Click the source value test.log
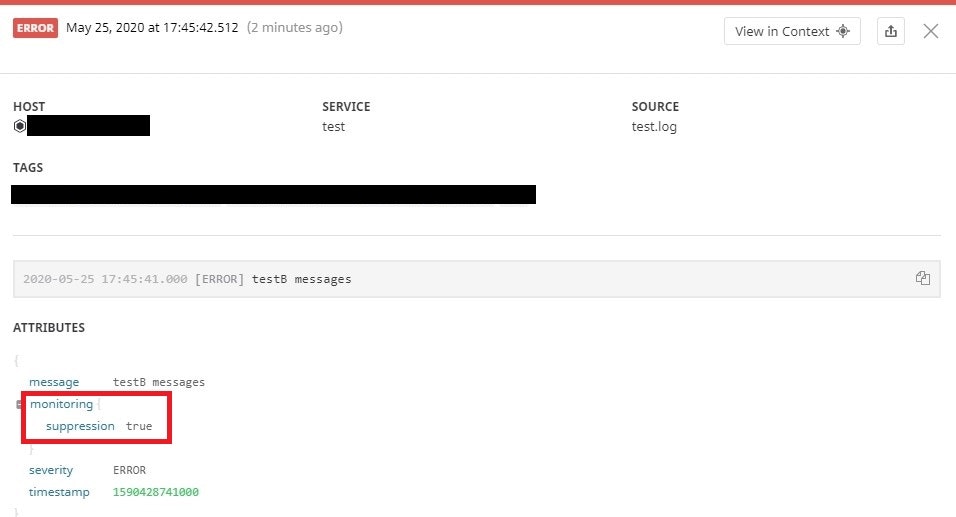The image size is (956, 517). [654, 127]
